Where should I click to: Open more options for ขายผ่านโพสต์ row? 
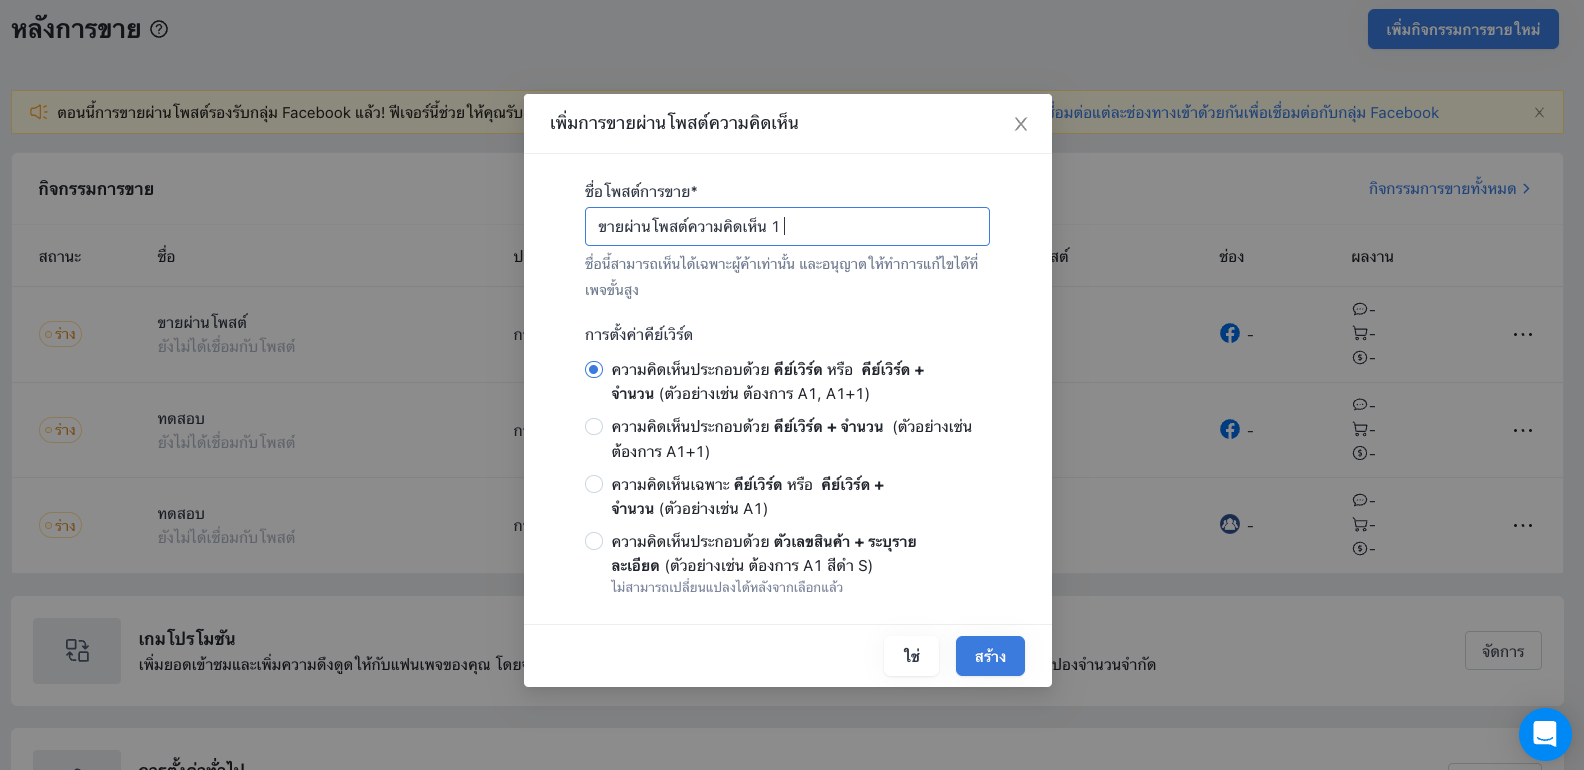pos(1523,334)
